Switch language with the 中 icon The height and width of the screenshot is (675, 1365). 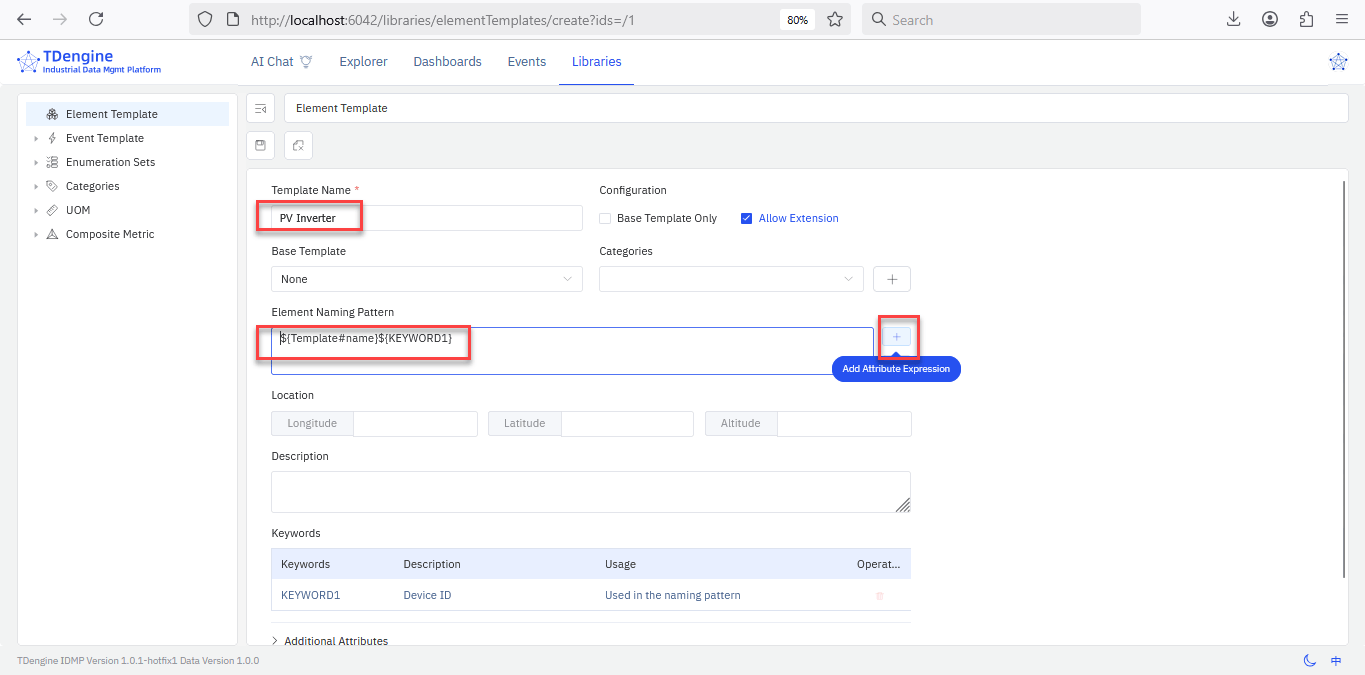click(1336, 660)
